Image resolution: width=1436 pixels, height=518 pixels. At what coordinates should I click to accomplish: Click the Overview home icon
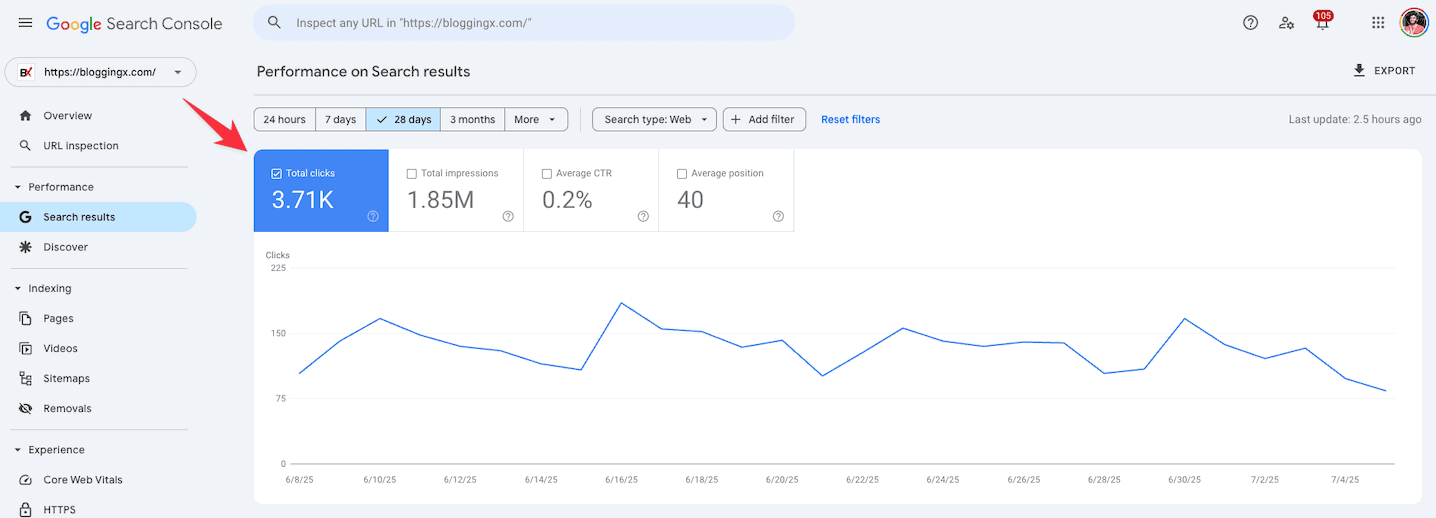point(26,116)
